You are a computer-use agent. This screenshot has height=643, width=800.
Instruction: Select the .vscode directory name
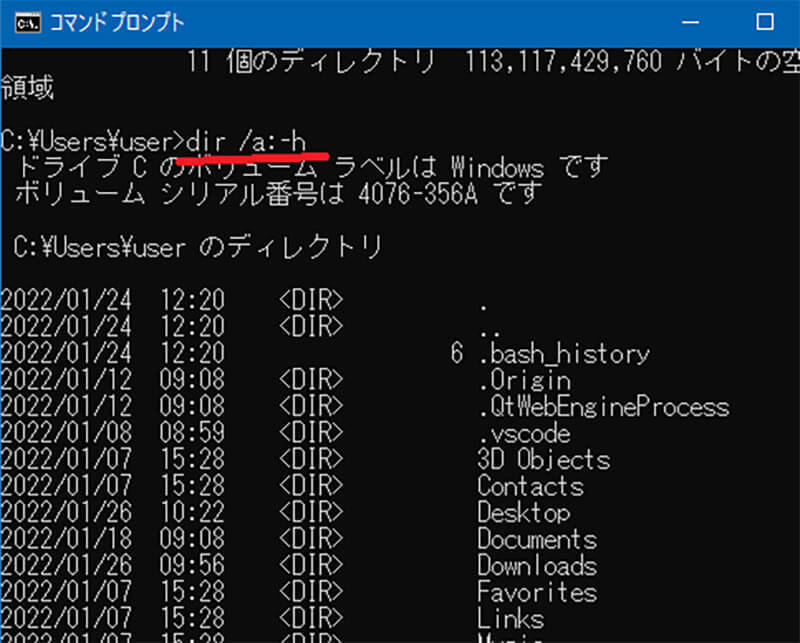pyautogui.click(x=525, y=434)
